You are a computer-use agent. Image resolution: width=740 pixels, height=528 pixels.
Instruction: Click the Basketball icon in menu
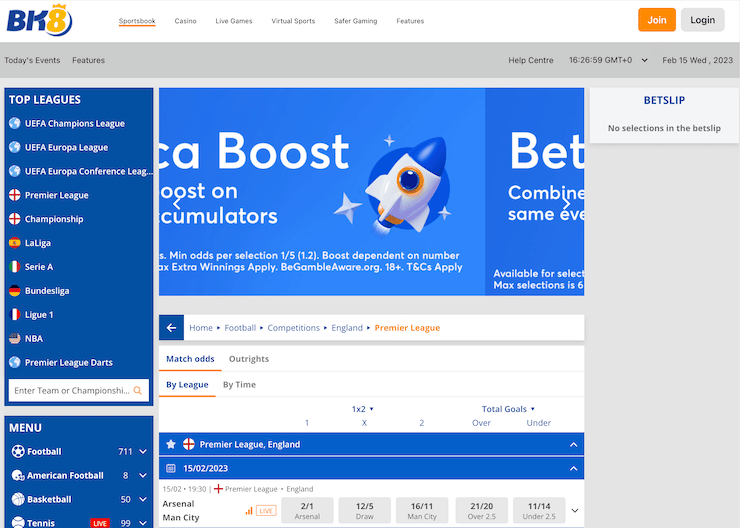pos(18,499)
